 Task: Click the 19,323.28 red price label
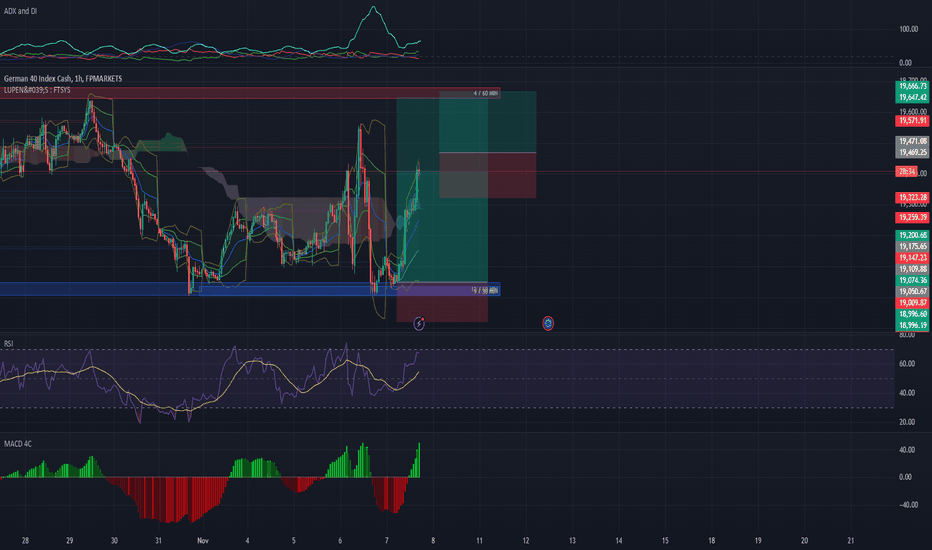coord(912,197)
